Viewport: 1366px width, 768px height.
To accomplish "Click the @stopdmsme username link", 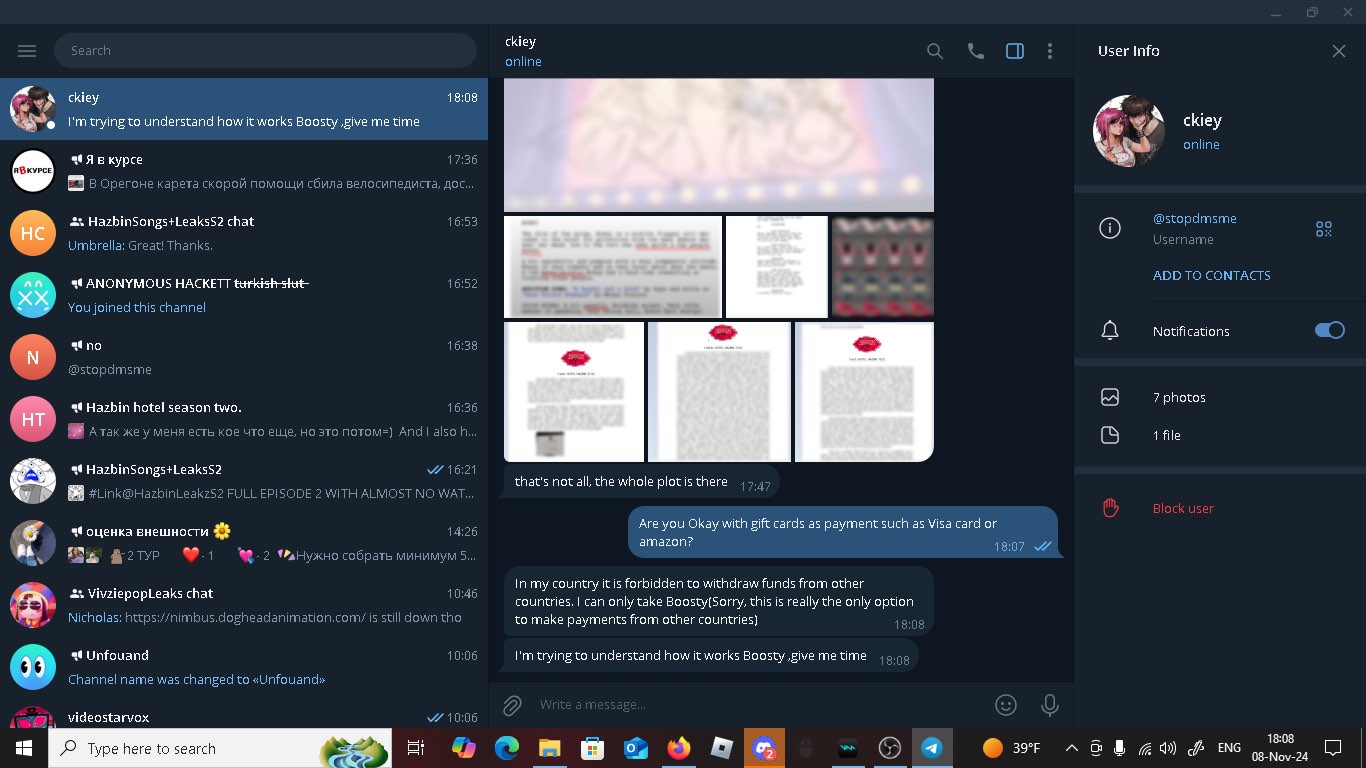I will point(1194,218).
